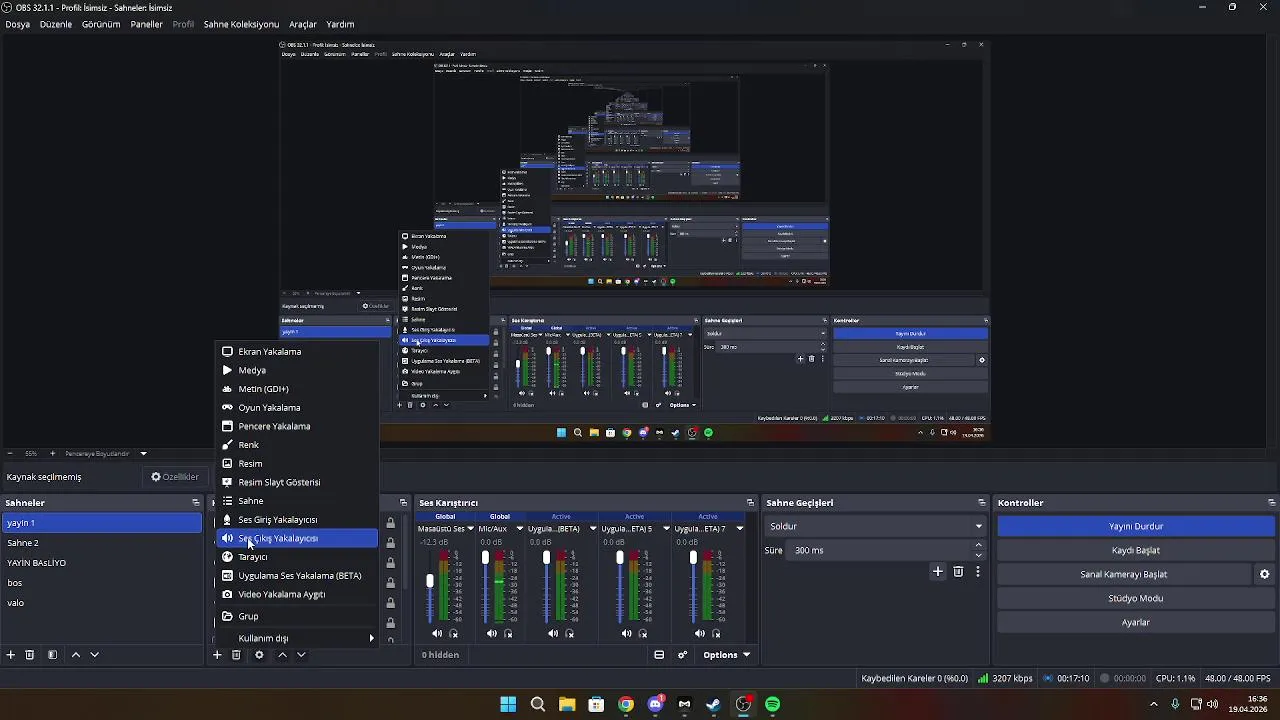Float the Ses Karıştırıcı panel dock icon
This screenshot has width=1280, height=720.
pyautogui.click(x=750, y=503)
